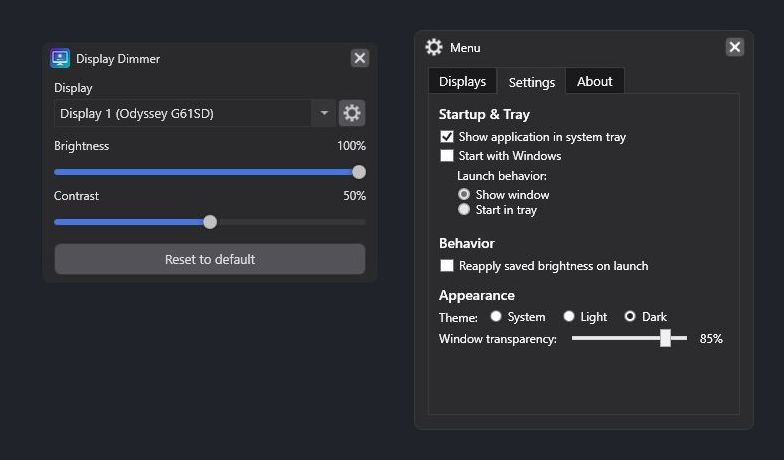Click the Contrast slider handle
This screenshot has width=784, height=460.
click(210, 222)
